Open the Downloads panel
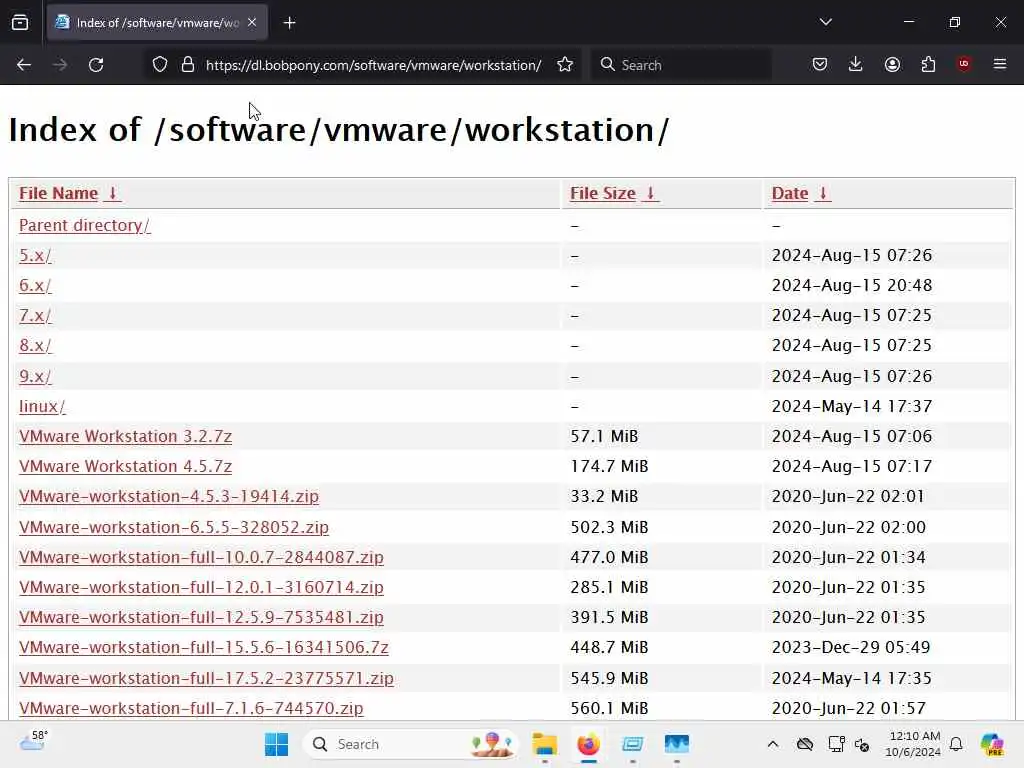 tap(856, 64)
